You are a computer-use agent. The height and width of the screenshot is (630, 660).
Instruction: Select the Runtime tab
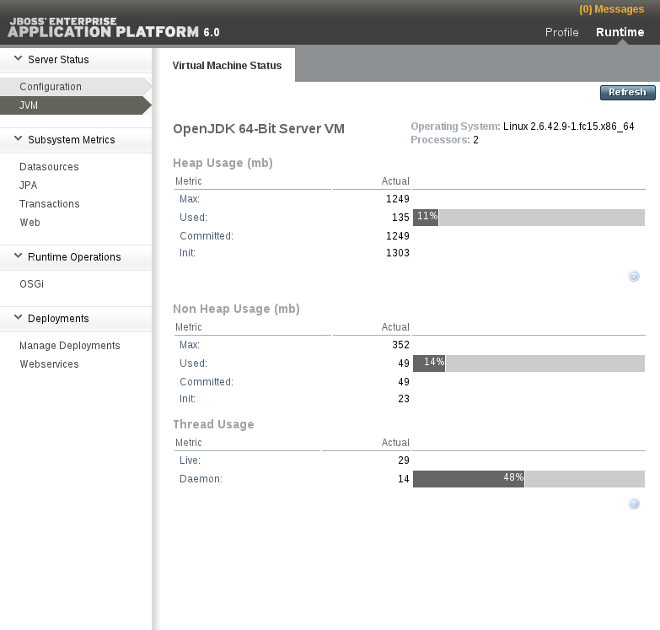(619, 32)
